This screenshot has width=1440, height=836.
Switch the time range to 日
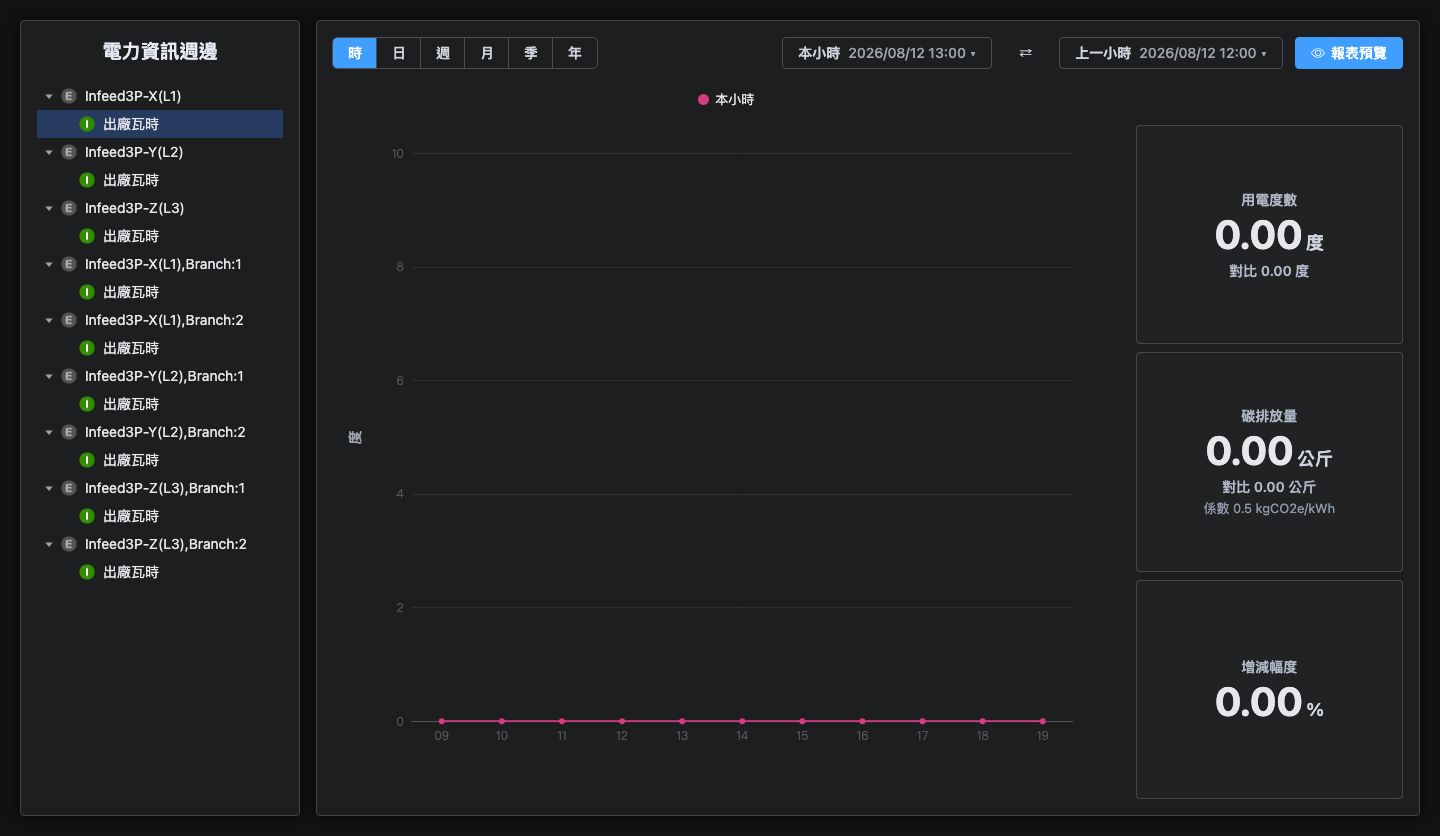tap(399, 53)
